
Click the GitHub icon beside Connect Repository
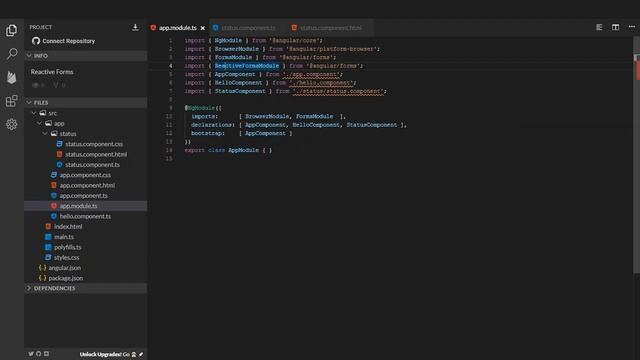coord(36,41)
